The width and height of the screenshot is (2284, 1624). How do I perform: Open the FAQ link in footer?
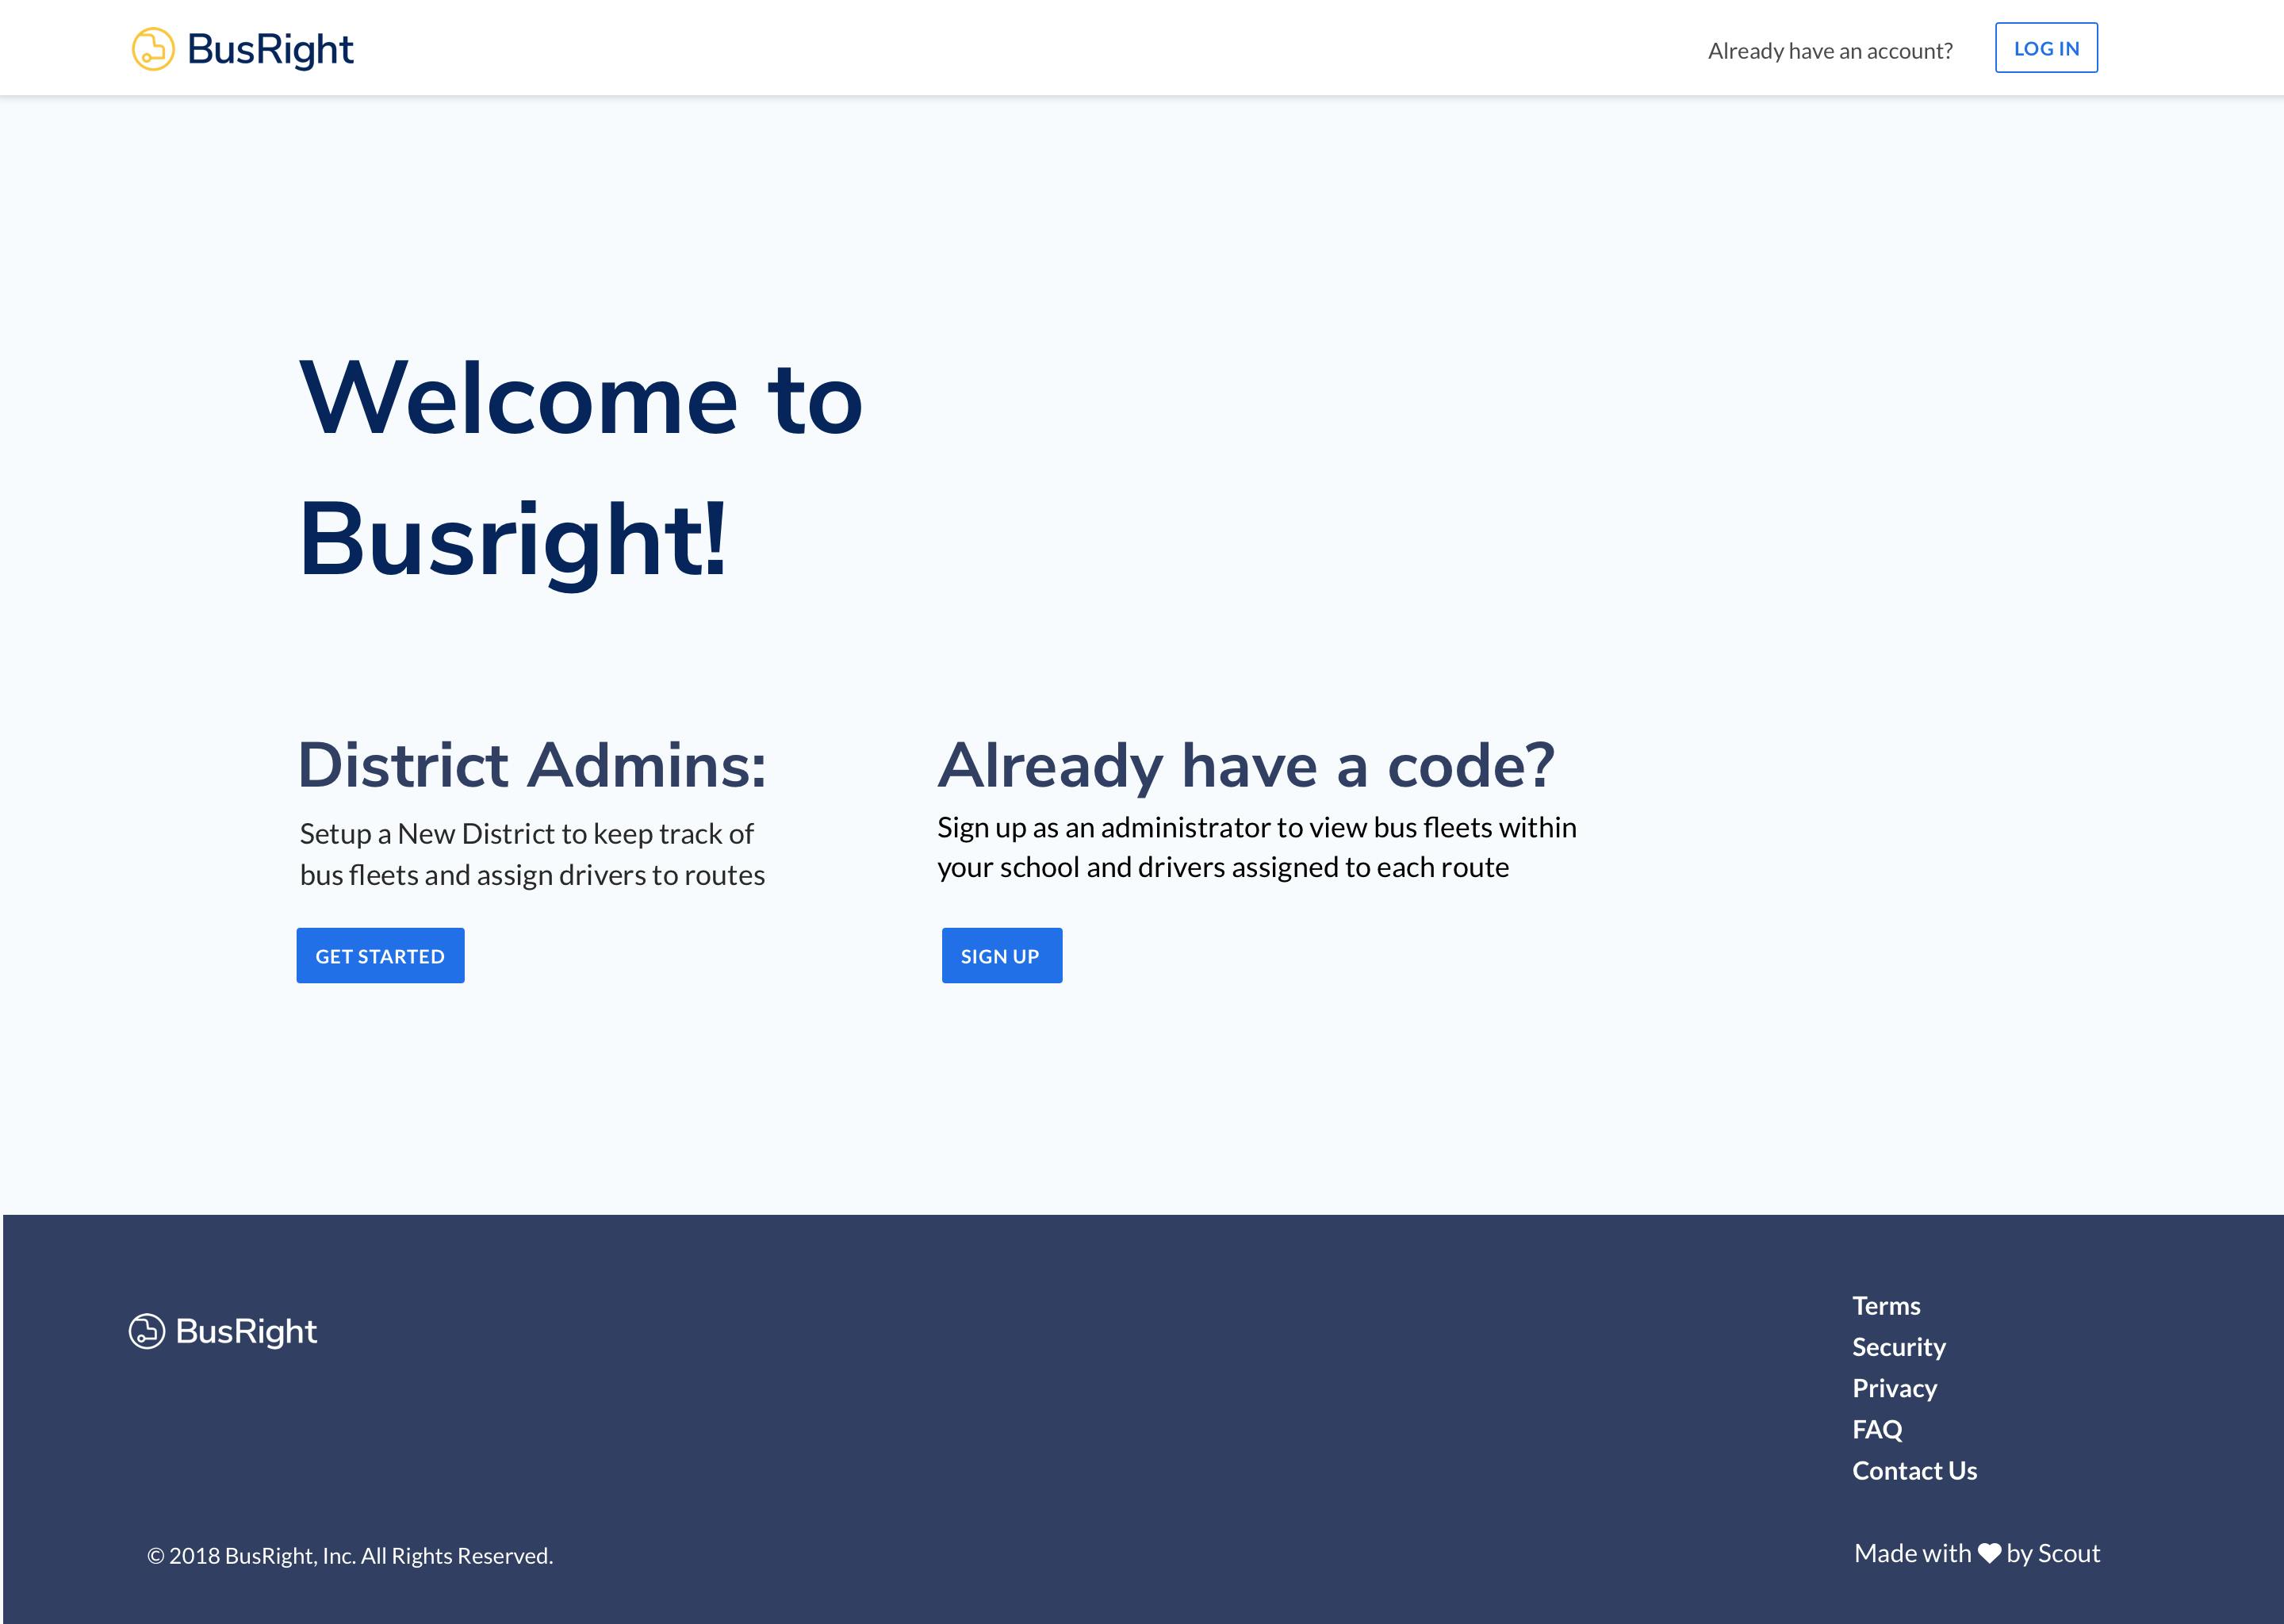tap(1877, 1429)
